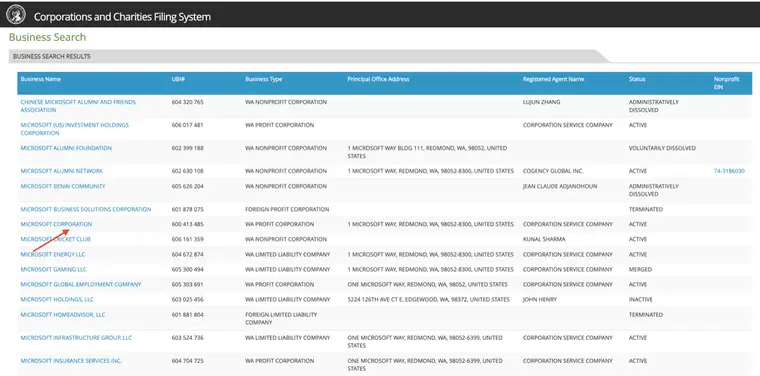Viewport: 760px width, 376px height.
Task: Click UBI number 600 413 485
Action: tap(188, 224)
